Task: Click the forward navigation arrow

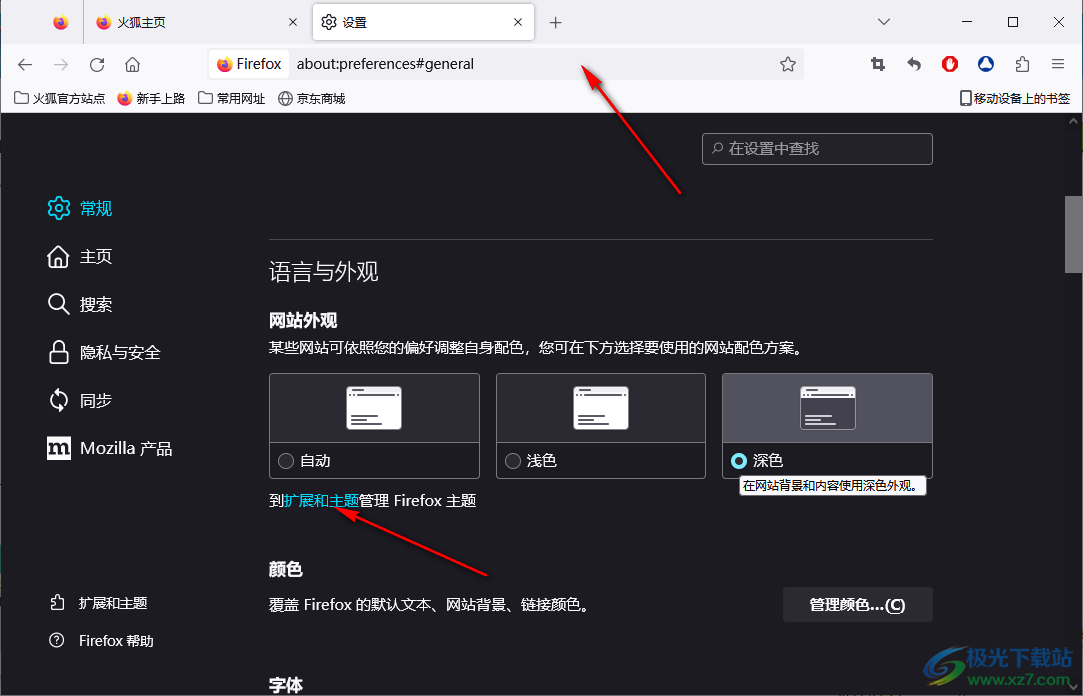Action: (x=61, y=64)
